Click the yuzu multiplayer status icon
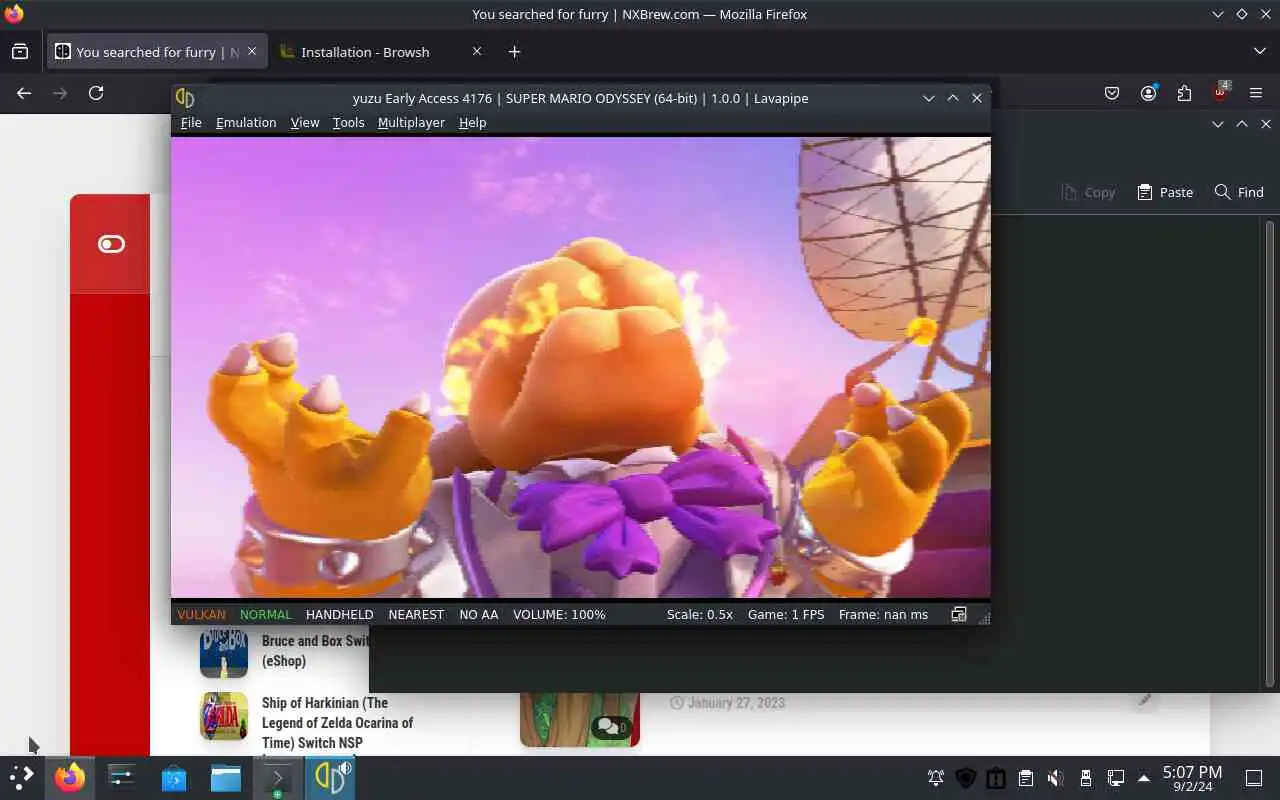Screen dimensions: 1280x800 [x=959, y=614]
